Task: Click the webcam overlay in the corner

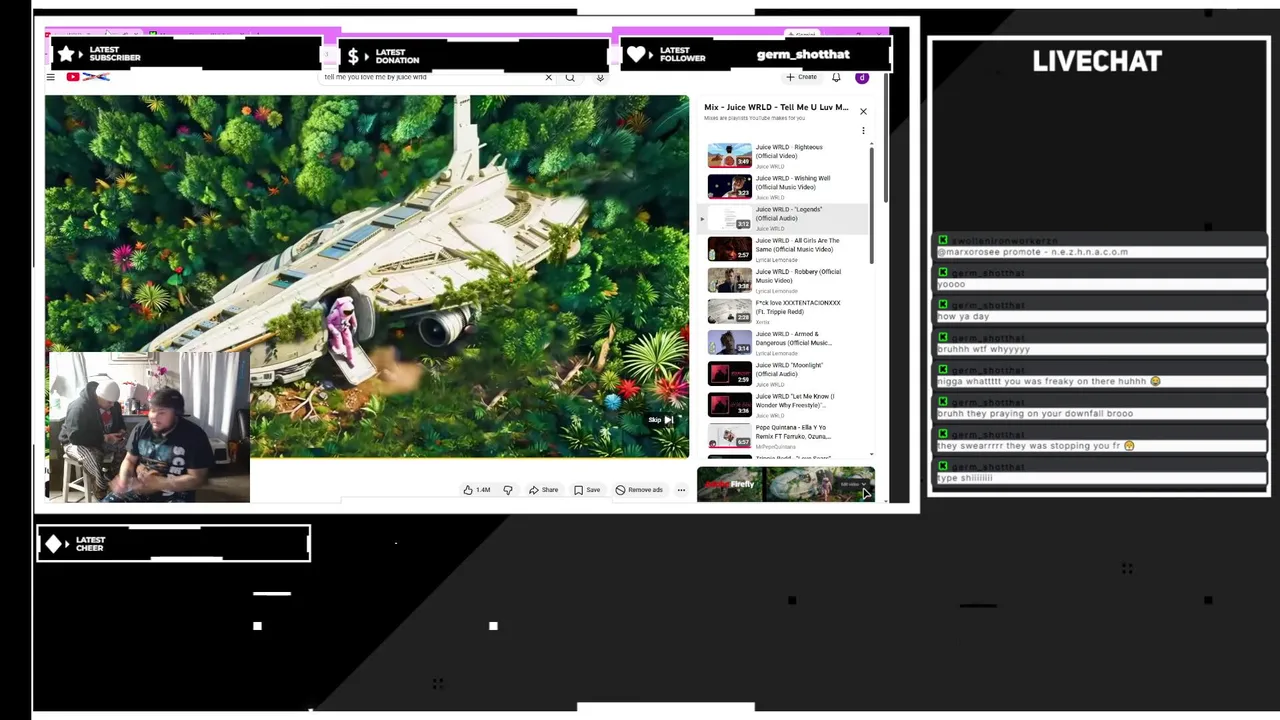Action: pyautogui.click(x=148, y=427)
